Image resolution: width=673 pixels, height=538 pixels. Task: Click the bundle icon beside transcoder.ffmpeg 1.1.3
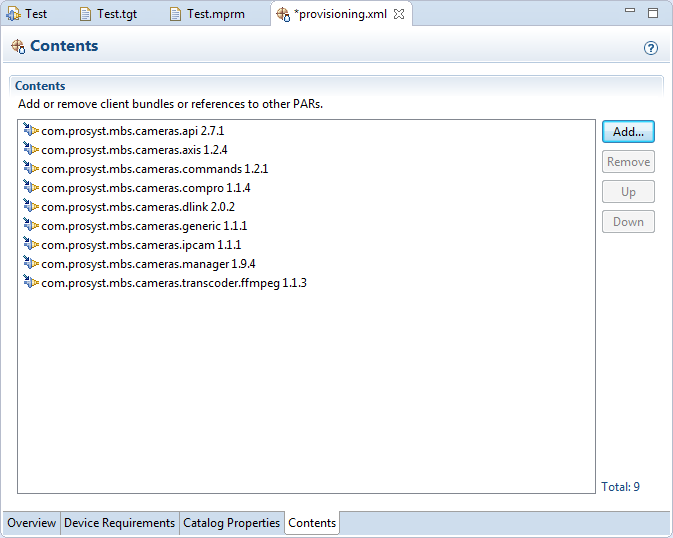coord(30,283)
